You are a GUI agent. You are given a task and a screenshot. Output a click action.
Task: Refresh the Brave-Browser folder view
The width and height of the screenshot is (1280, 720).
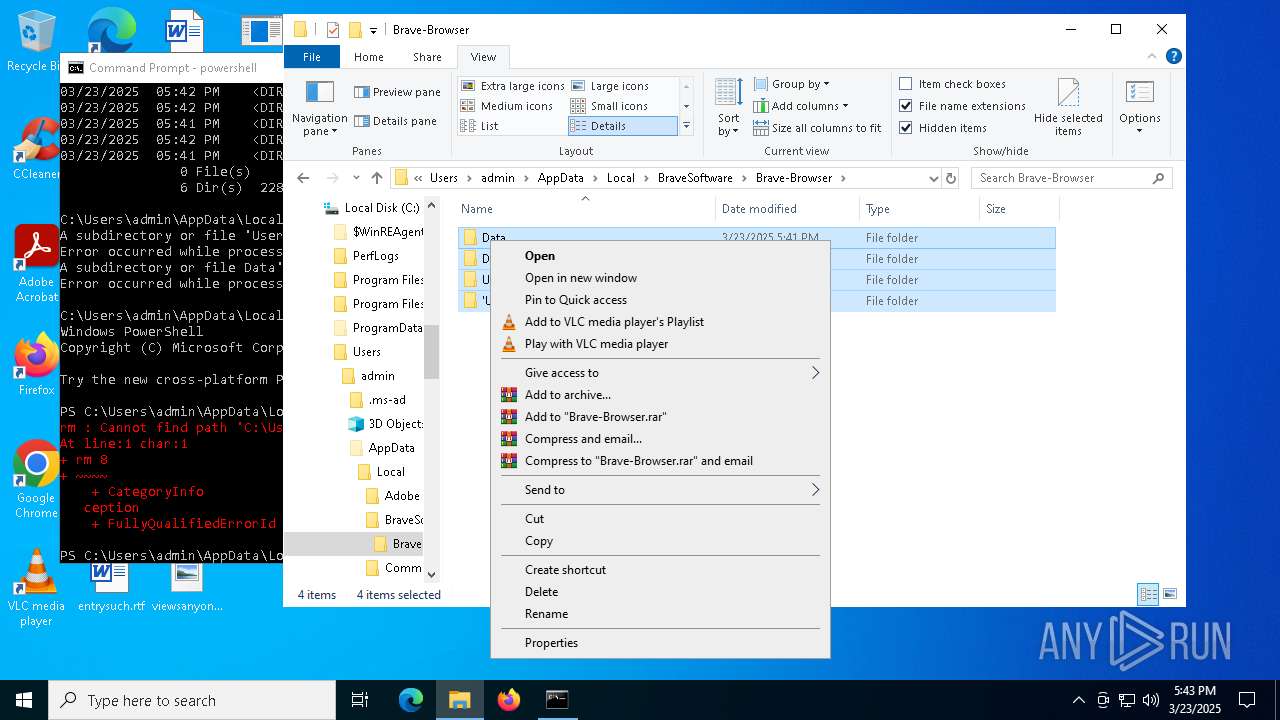951,178
